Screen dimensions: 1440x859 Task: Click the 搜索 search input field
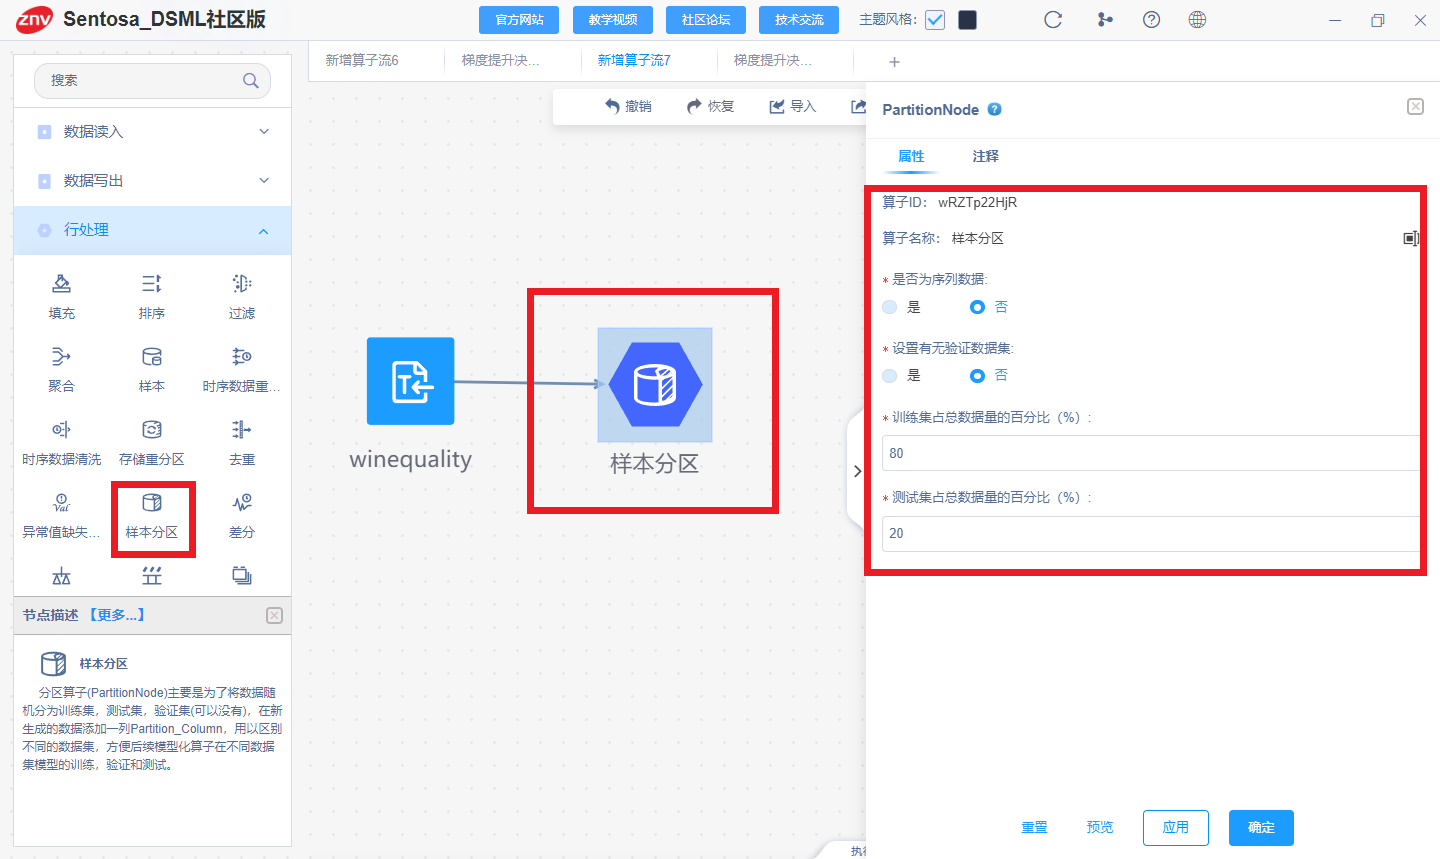click(152, 81)
